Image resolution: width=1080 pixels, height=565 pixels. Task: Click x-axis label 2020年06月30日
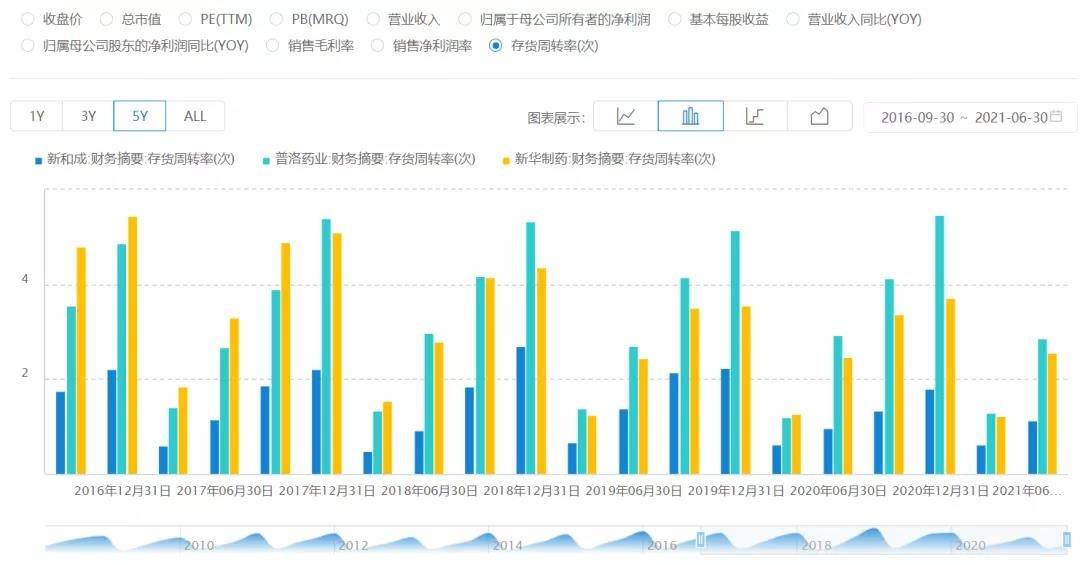point(838,491)
